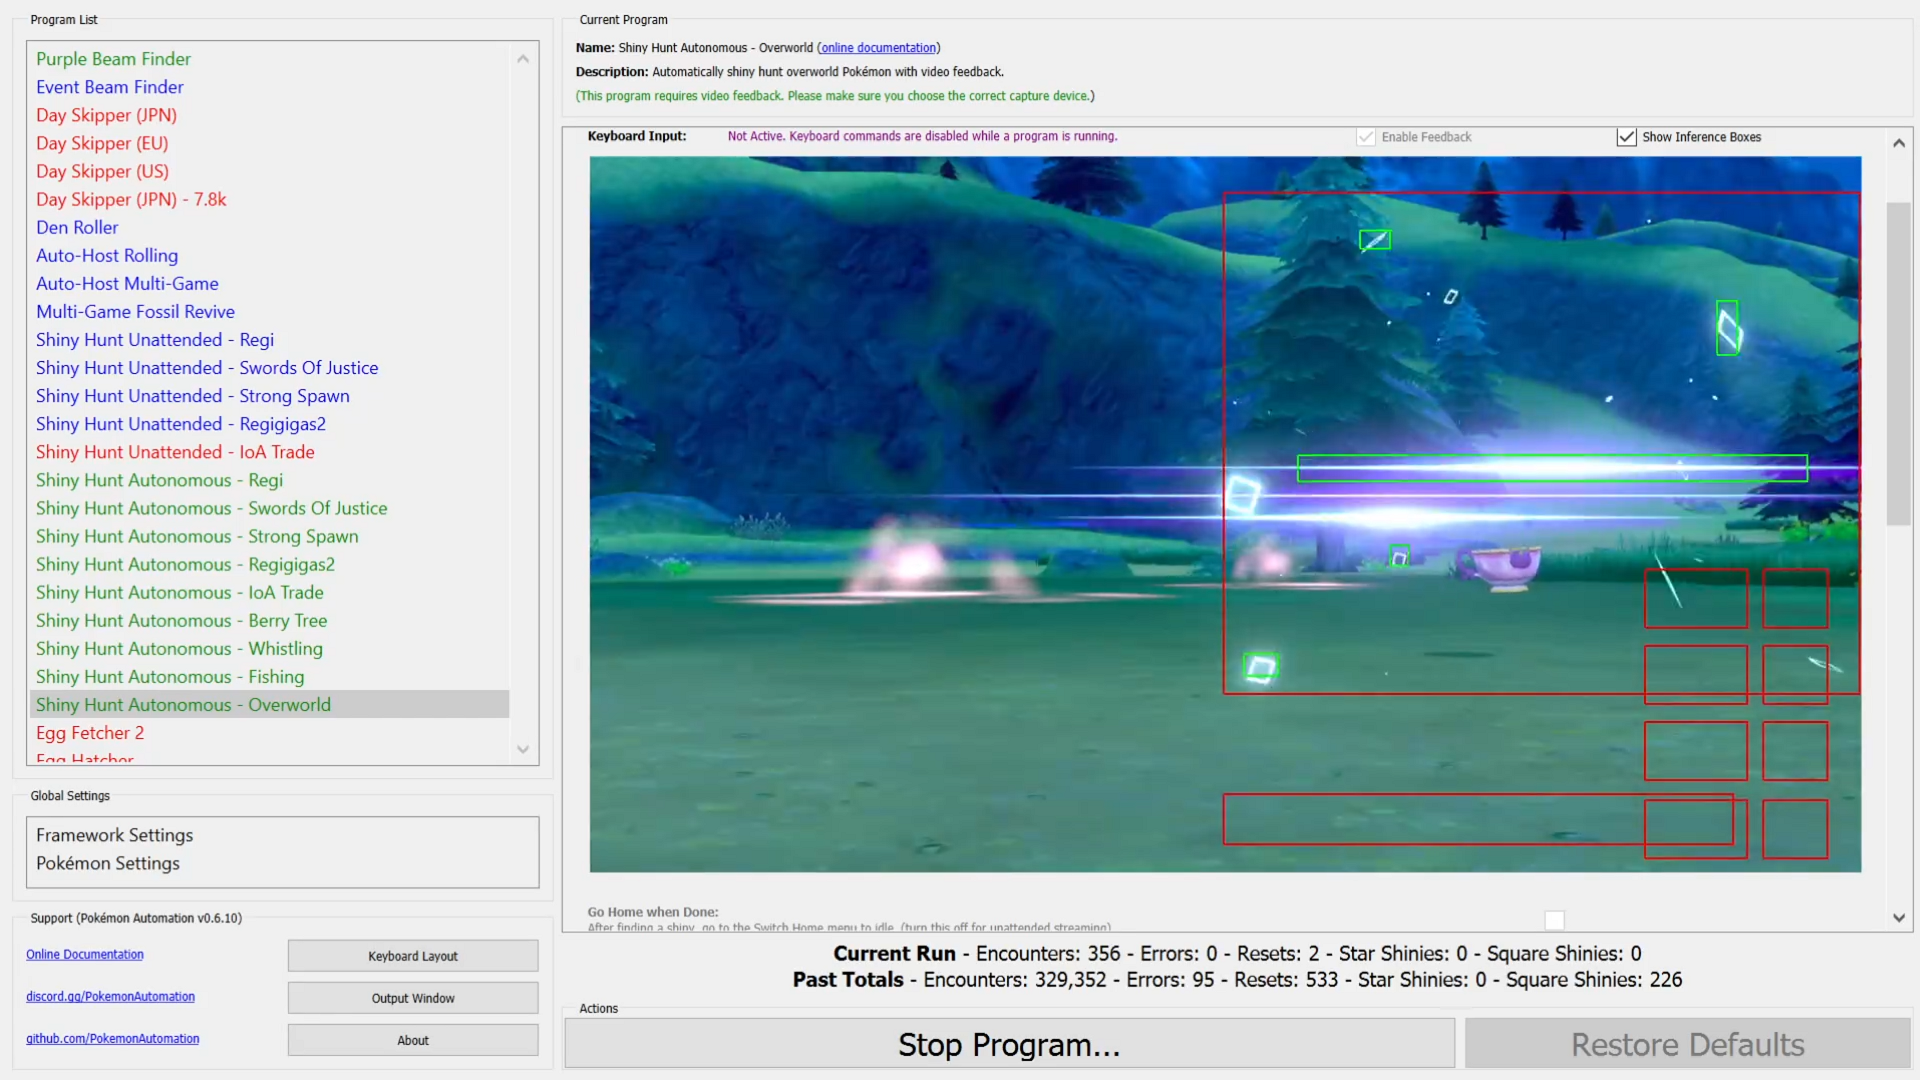The width and height of the screenshot is (1920, 1080).
Task: Toggle Show Inference Boxes checkbox
Action: click(1626, 137)
